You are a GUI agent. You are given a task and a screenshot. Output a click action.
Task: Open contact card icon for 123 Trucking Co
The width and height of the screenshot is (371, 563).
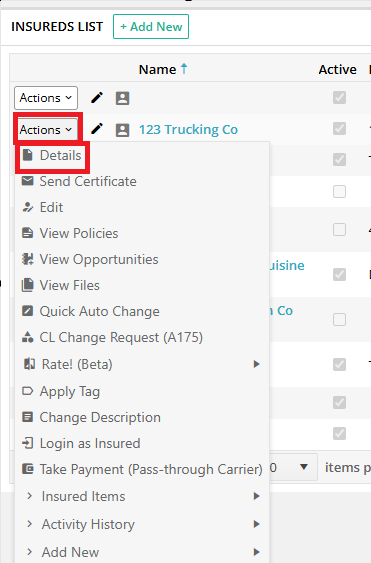click(x=122, y=130)
